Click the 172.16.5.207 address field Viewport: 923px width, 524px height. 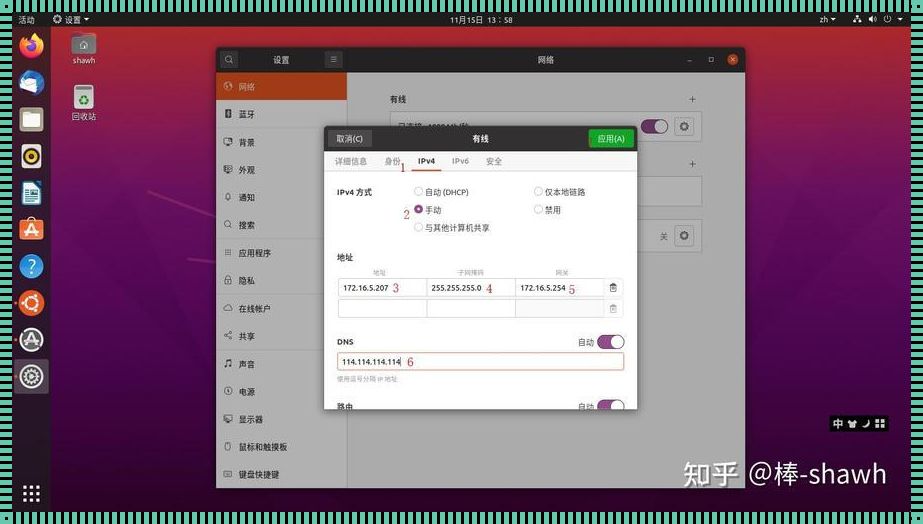coord(382,288)
